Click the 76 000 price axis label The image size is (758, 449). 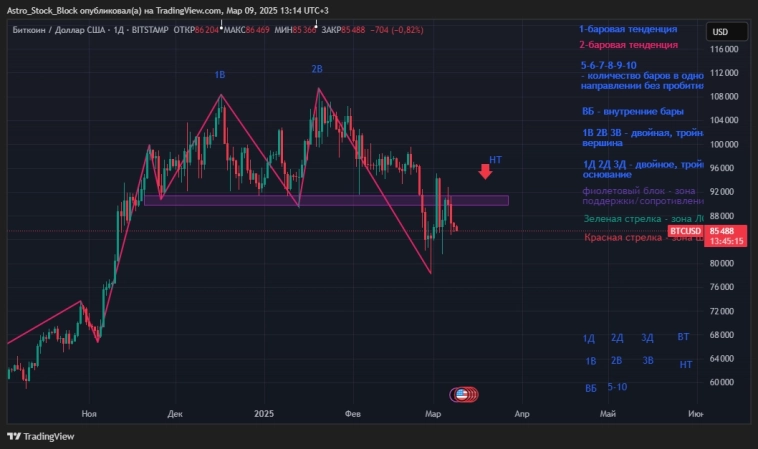722,287
